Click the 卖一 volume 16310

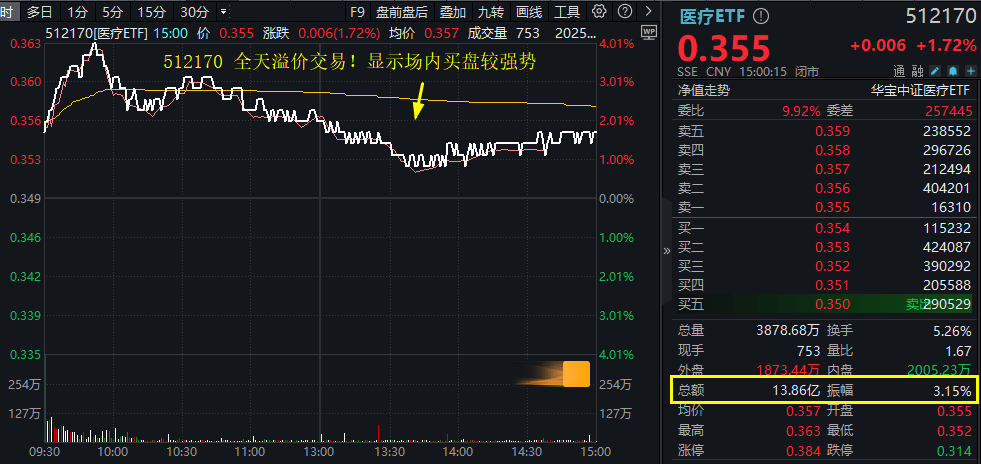[951, 208]
